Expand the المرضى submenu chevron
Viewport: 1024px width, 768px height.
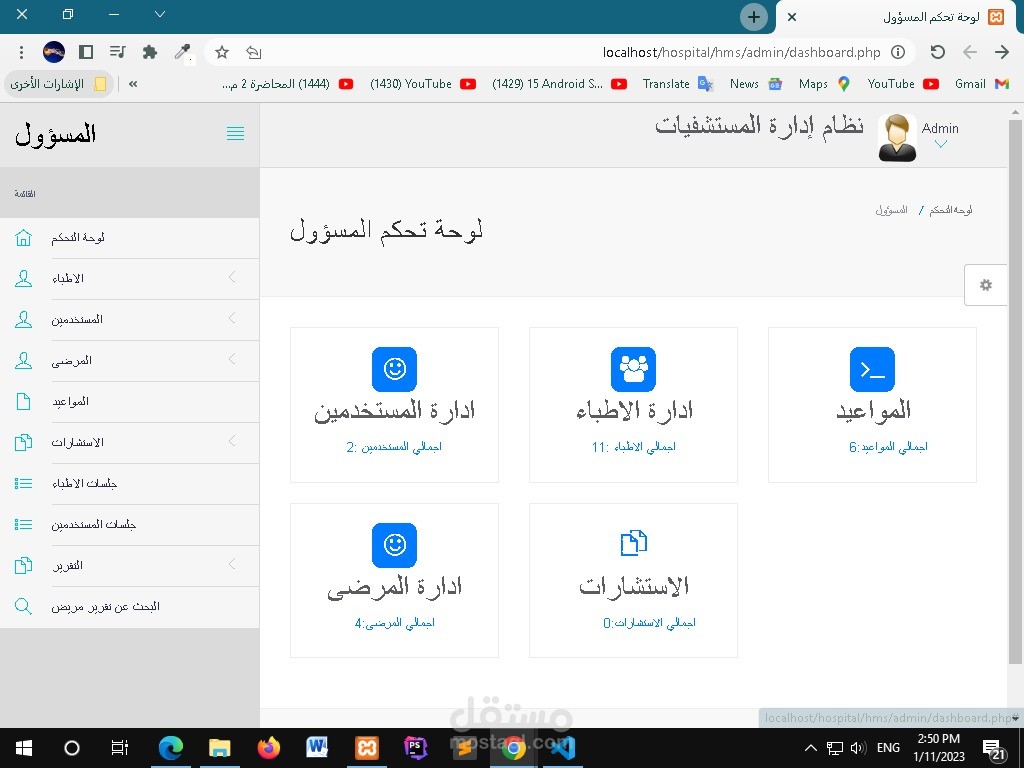click(x=232, y=360)
